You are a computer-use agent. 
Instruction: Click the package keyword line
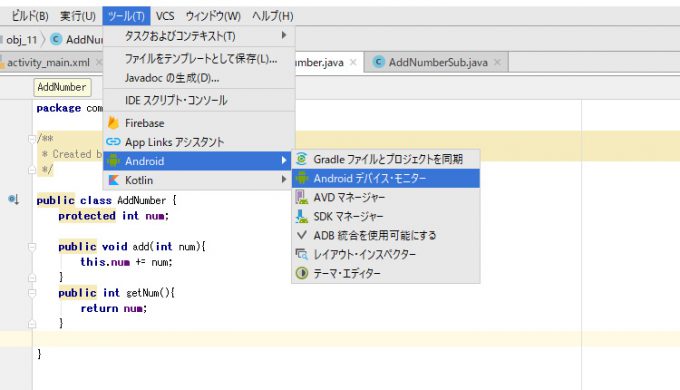pos(59,108)
